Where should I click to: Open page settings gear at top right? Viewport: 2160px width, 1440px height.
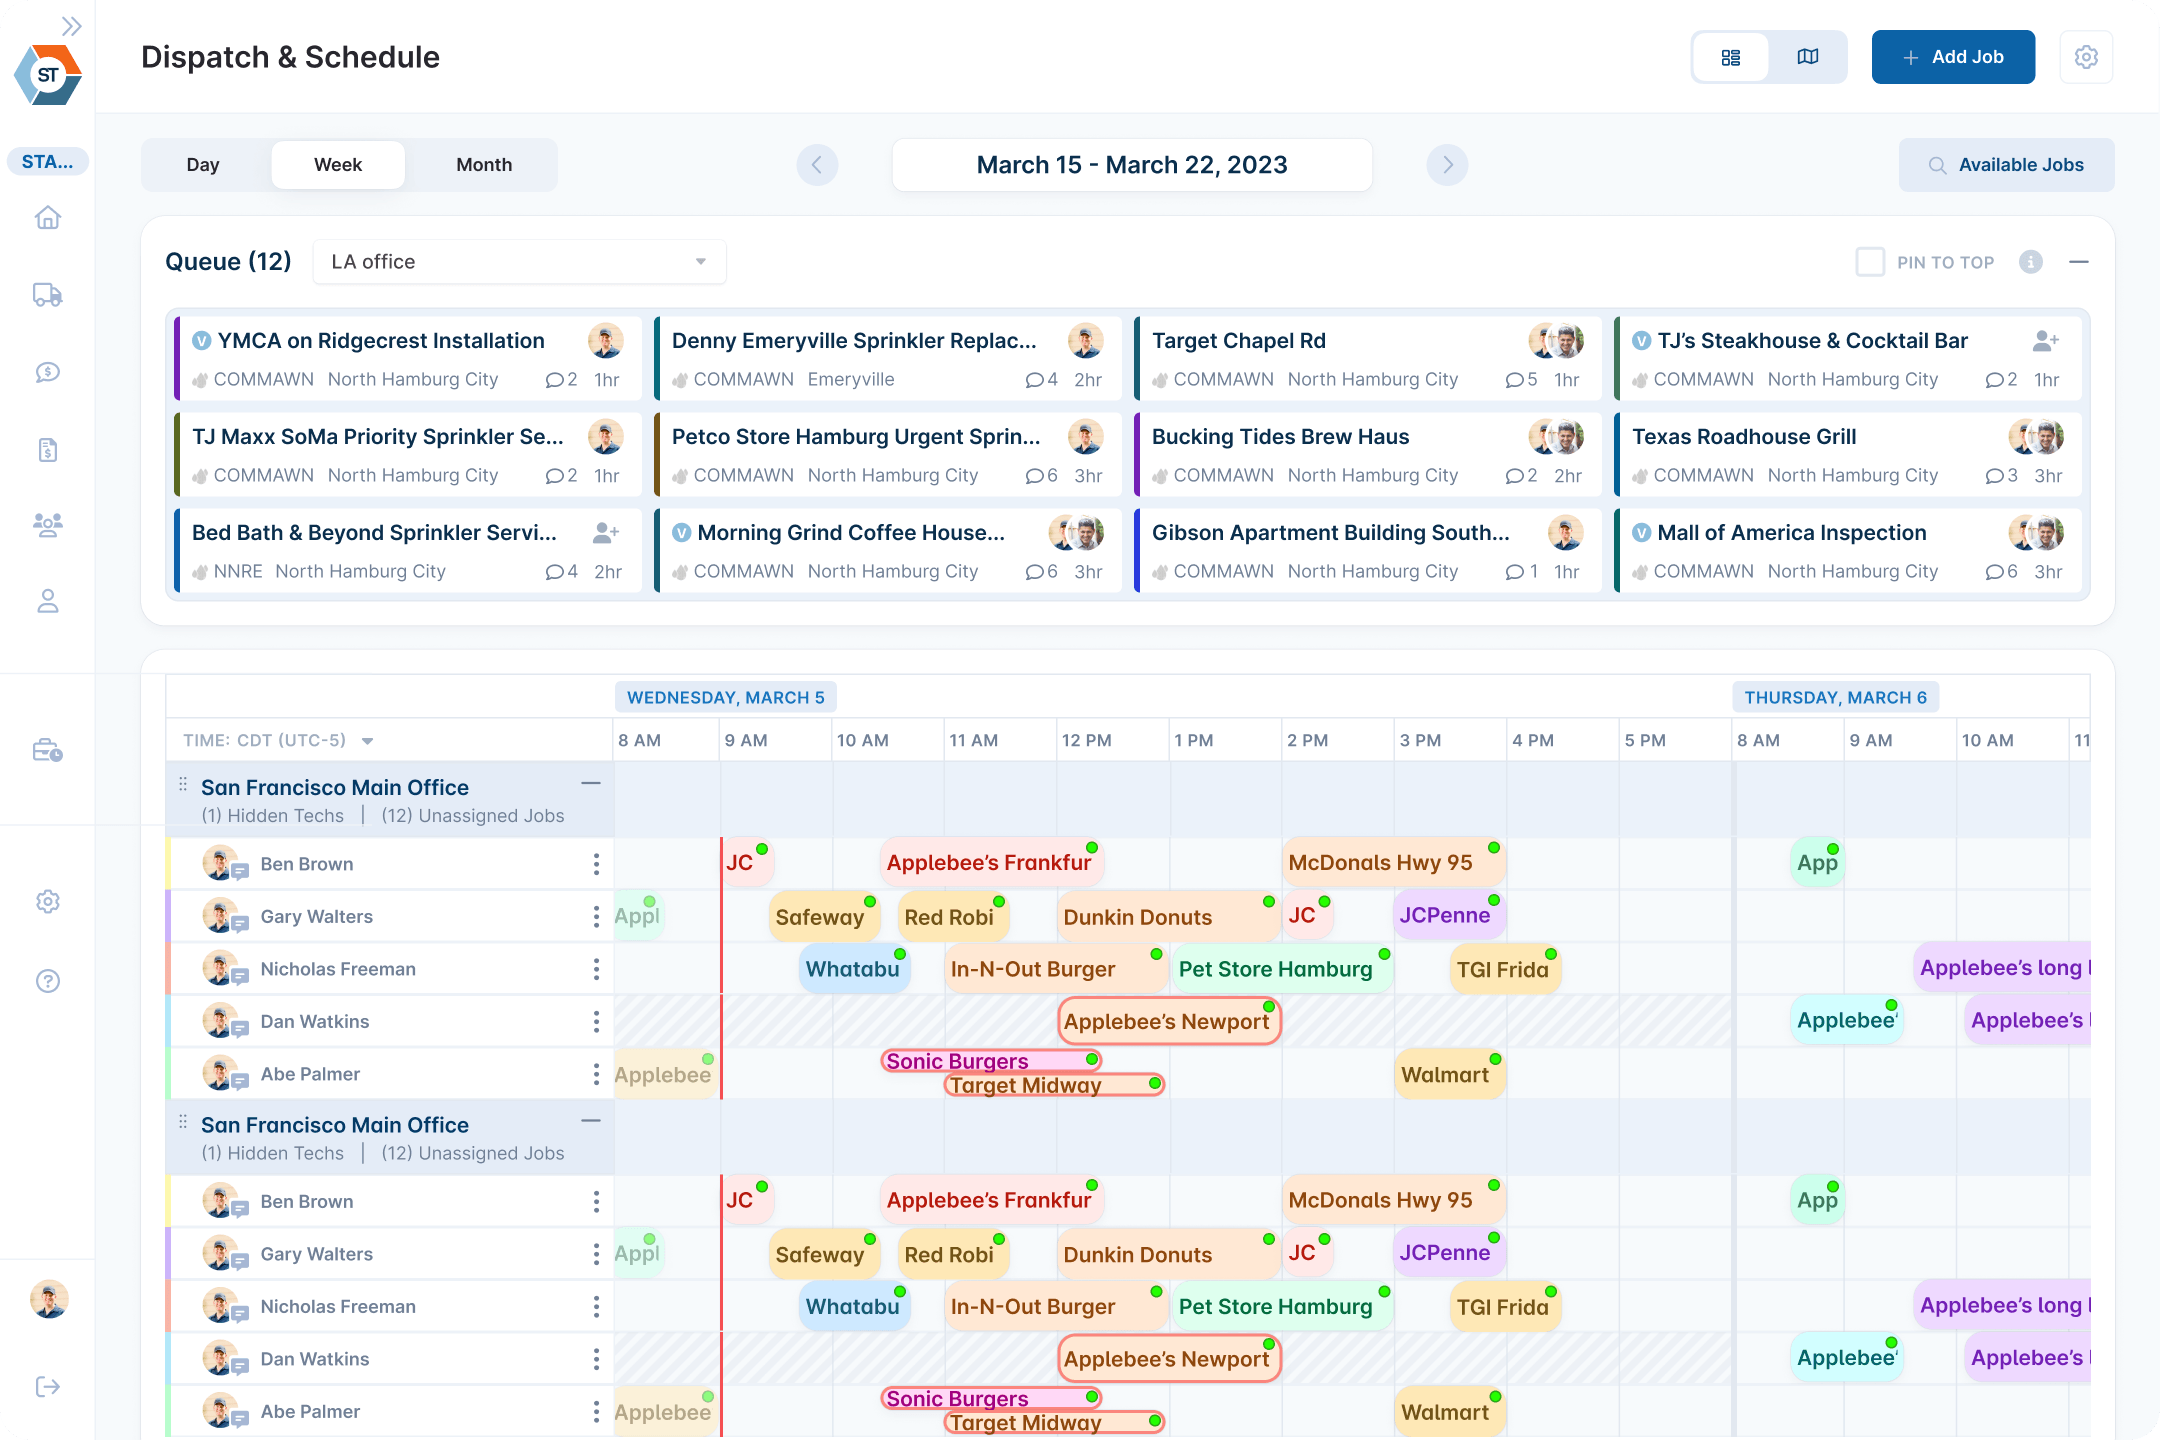(2086, 57)
